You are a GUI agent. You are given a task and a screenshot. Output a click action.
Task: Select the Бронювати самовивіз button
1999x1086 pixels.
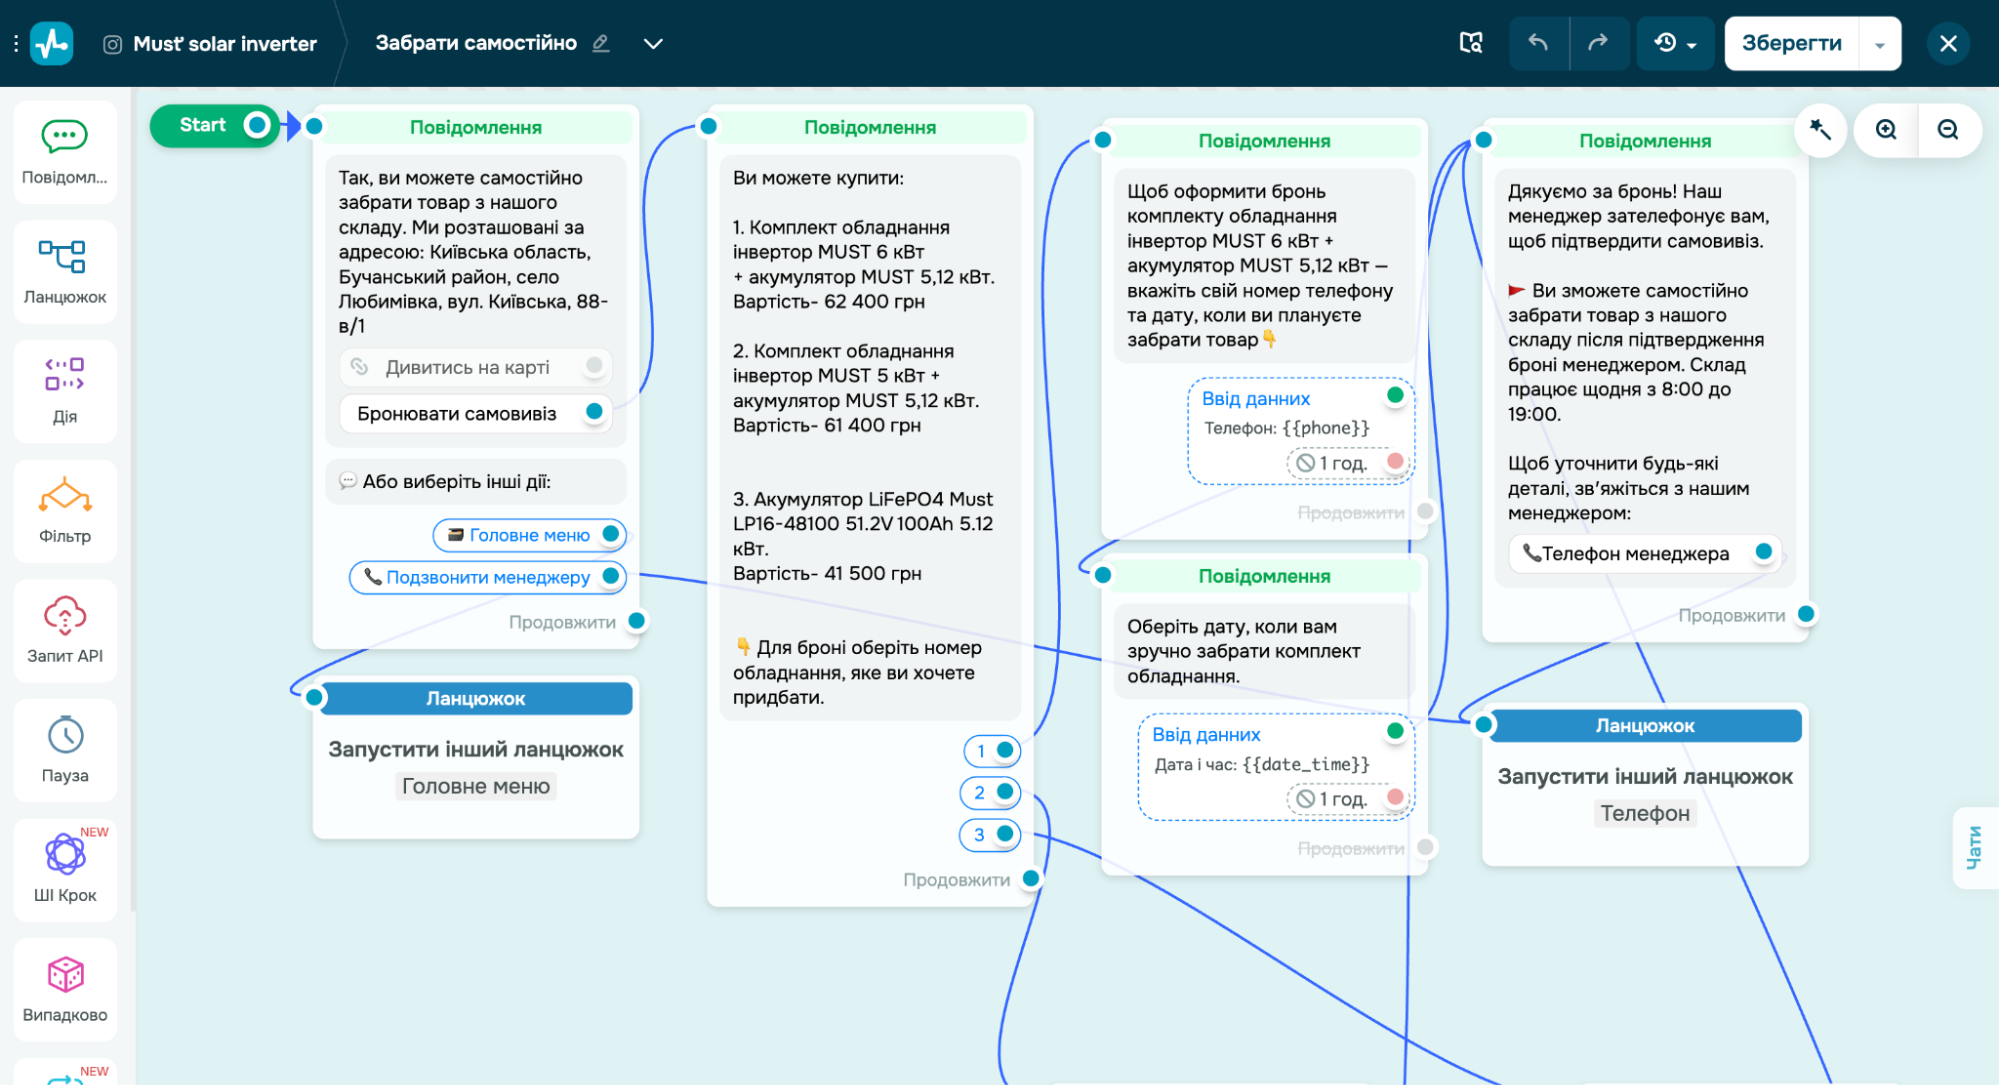(475, 413)
